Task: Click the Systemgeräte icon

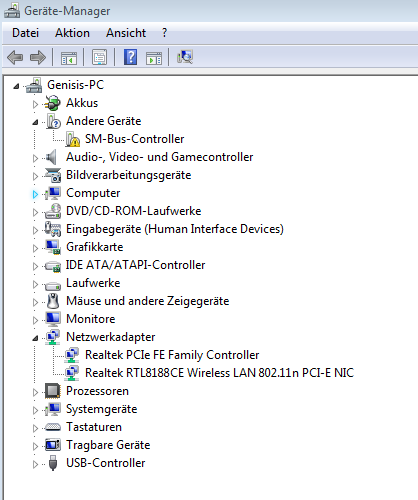Action: (x=53, y=409)
